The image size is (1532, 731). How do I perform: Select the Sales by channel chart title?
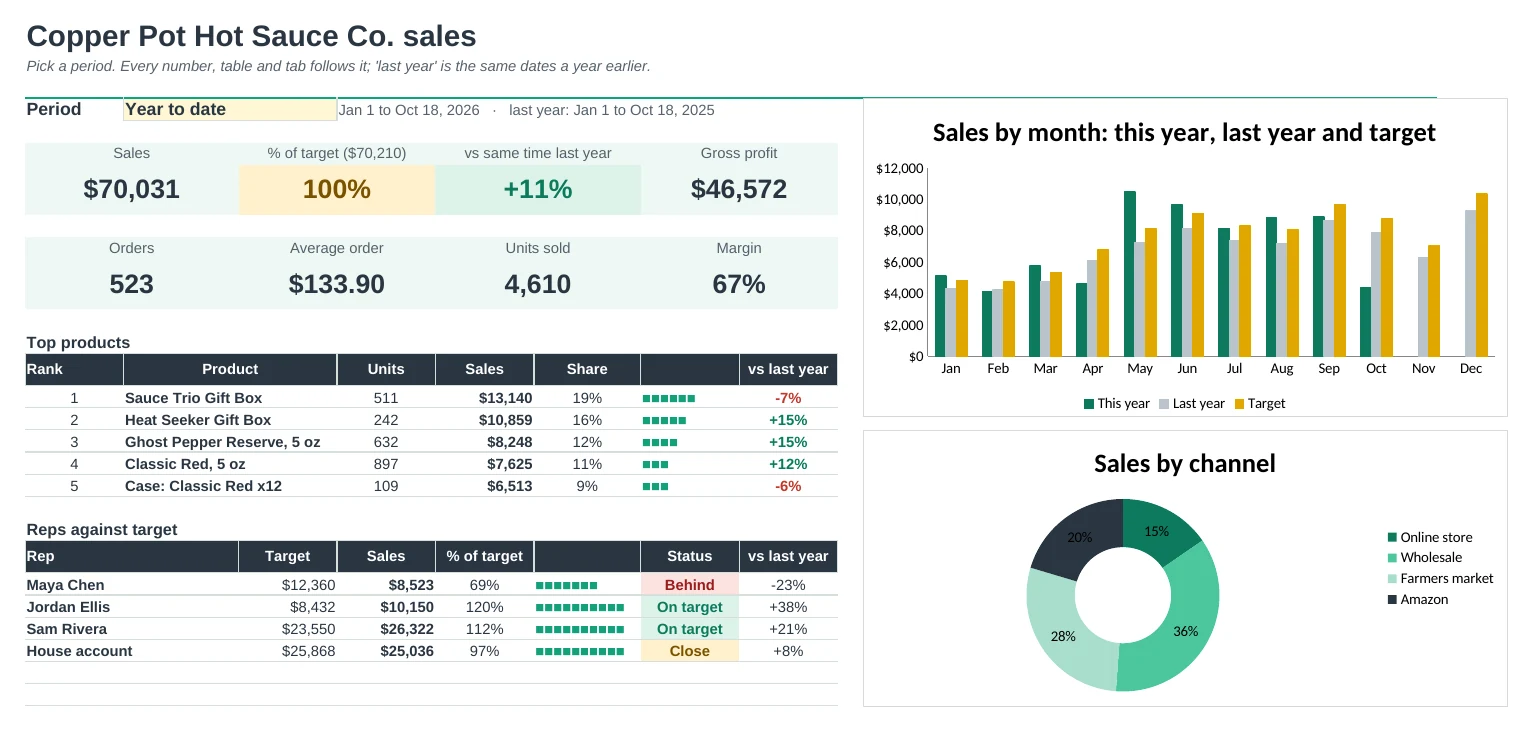coord(1184,464)
